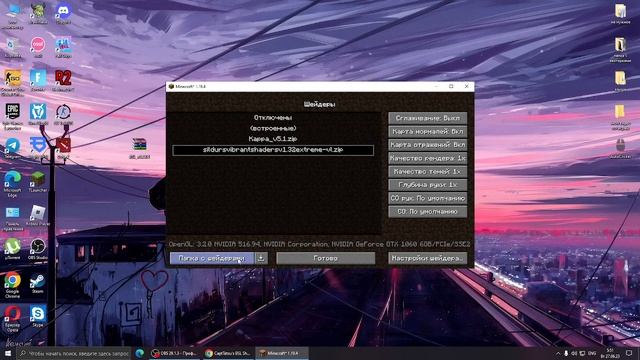Open the topmost folder on the right desktop edge
The image size is (640, 360).
[620, 13]
